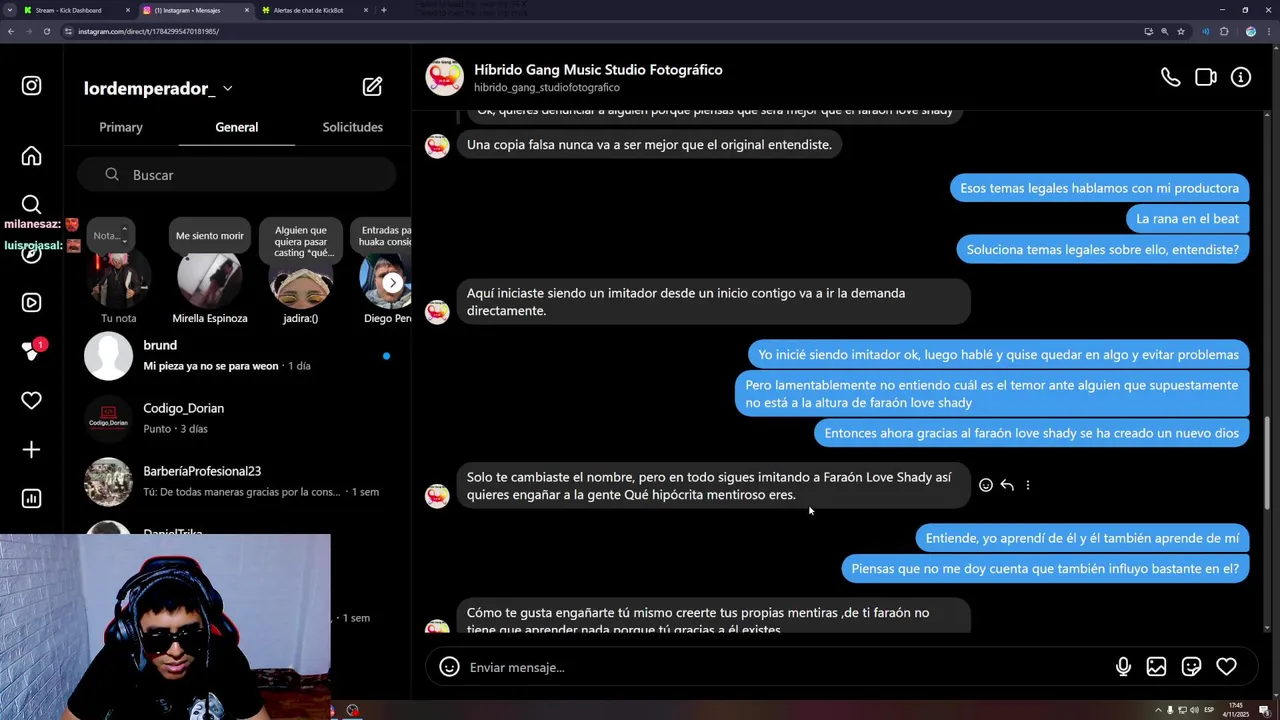Image resolution: width=1280 pixels, height=720 pixels.
Task: Select the General inbox tab
Action: tap(237, 127)
